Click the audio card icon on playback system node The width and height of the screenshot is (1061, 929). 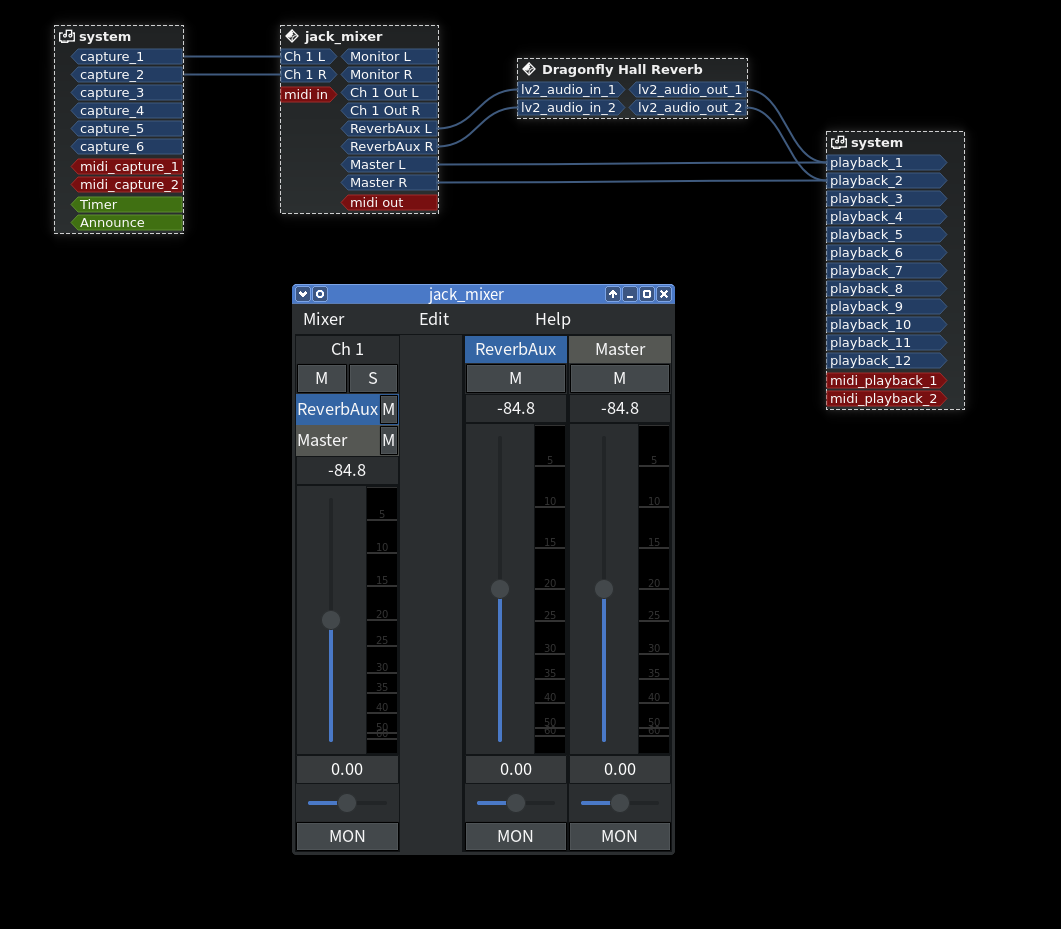[x=837, y=142]
